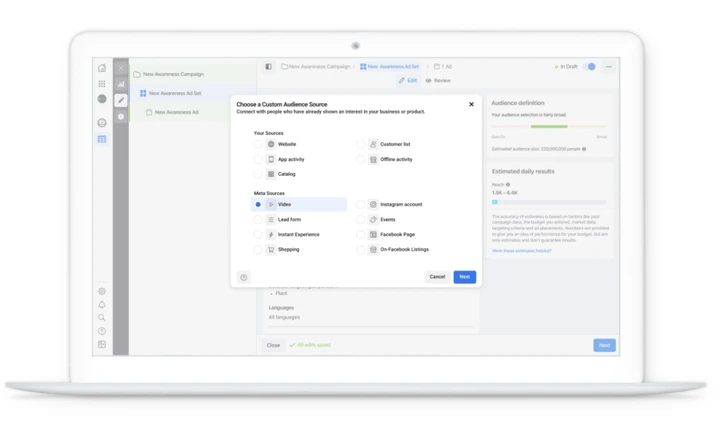Select the Video radio button
This screenshot has width=720, height=437.
tap(258, 204)
